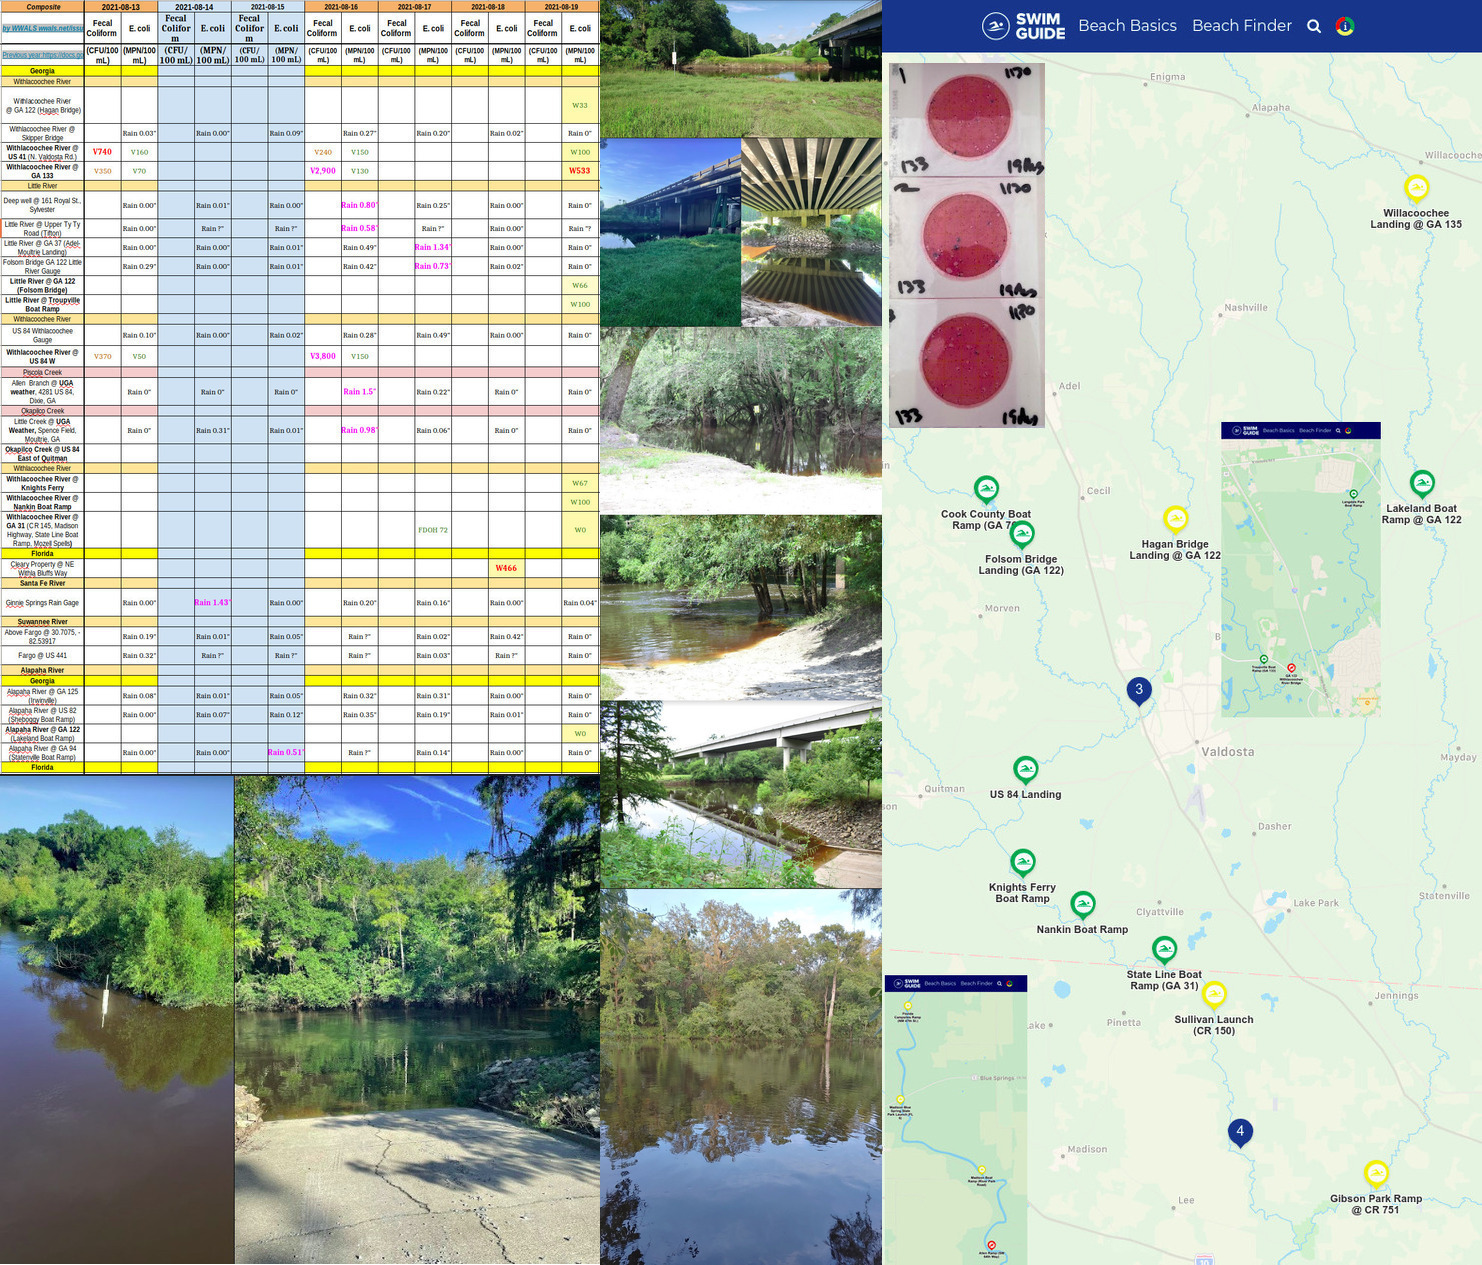Select Sullivan Launch (CR 150) marker
The height and width of the screenshot is (1265, 1482).
pos(1214,995)
